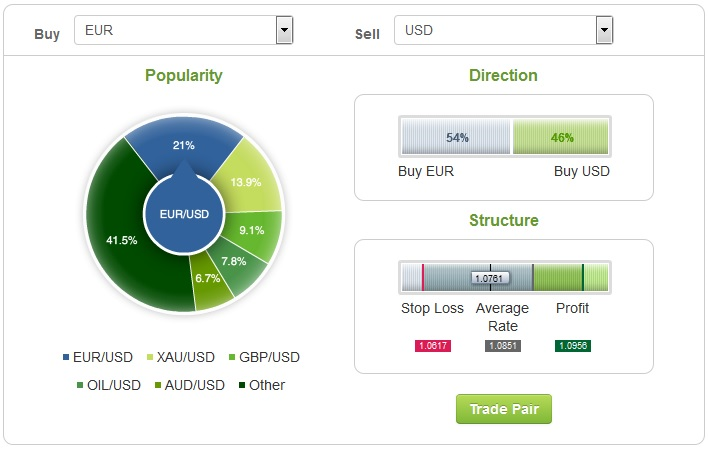Click the 54% Buy EUR direction bar
This screenshot has width=708, height=449.
[x=456, y=137]
